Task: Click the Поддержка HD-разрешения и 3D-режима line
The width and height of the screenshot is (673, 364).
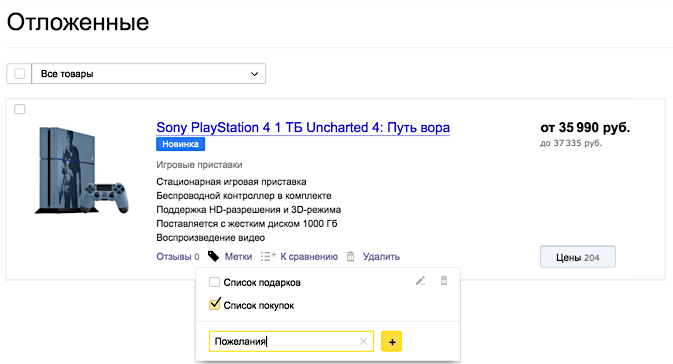Action: point(249,210)
